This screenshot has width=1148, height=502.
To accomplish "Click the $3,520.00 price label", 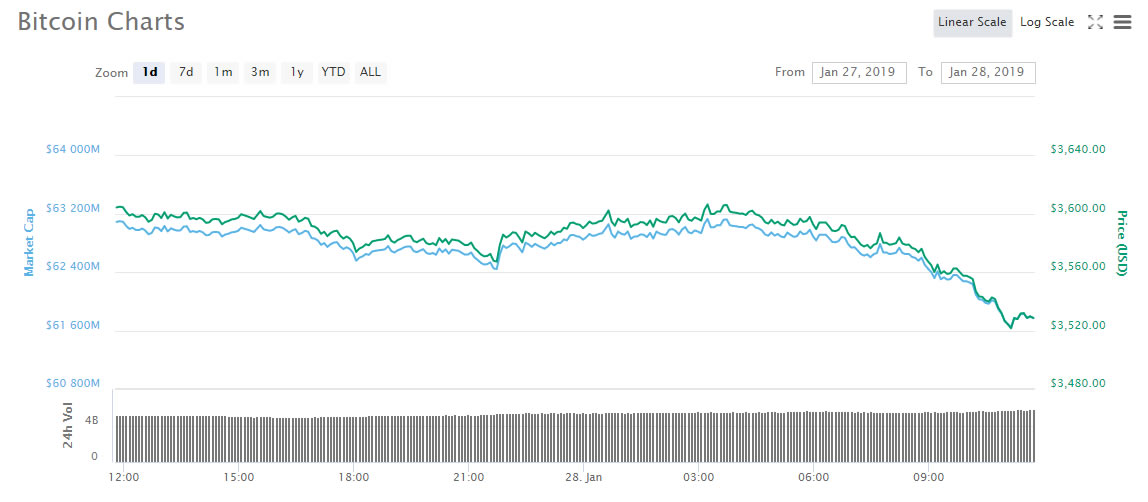I will point(1078,325).
